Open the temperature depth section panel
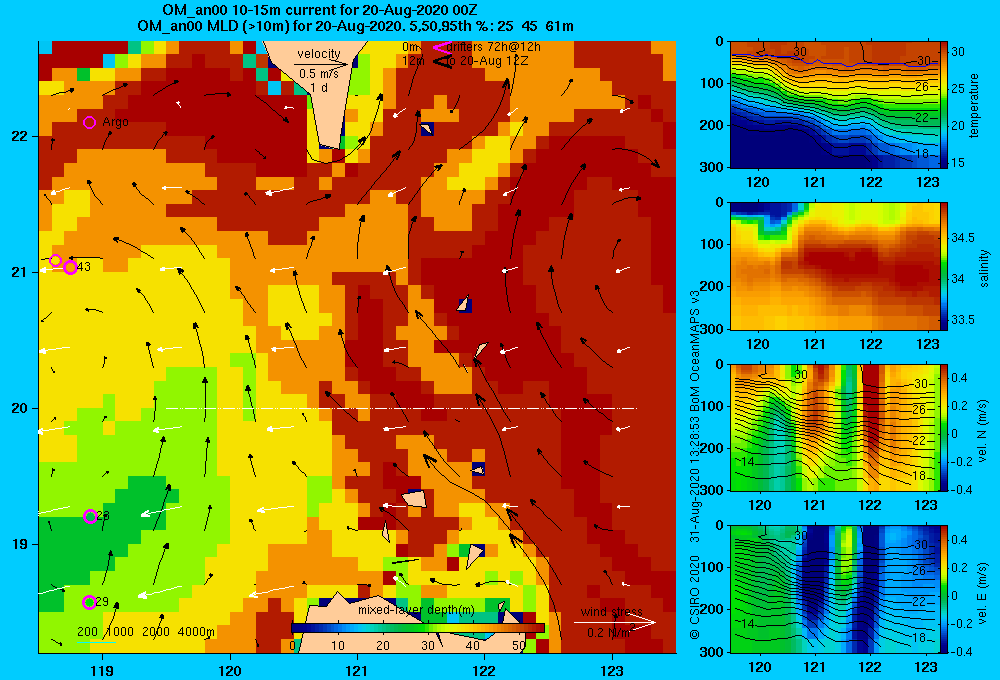1000x680 pixels. point(834,104)
